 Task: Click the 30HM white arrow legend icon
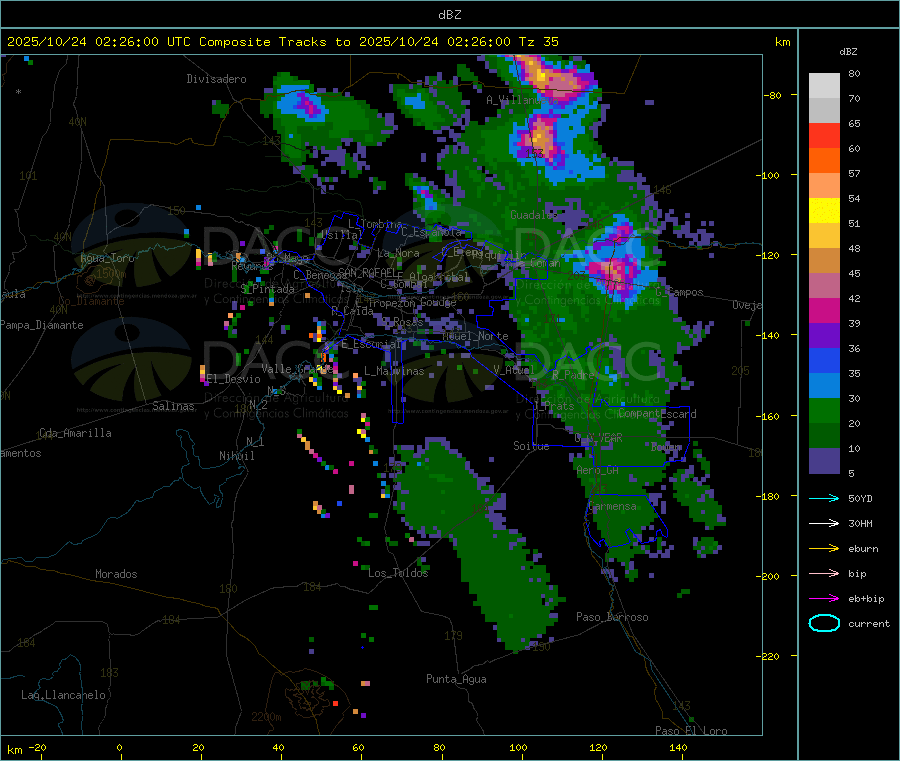coord(824,523)
